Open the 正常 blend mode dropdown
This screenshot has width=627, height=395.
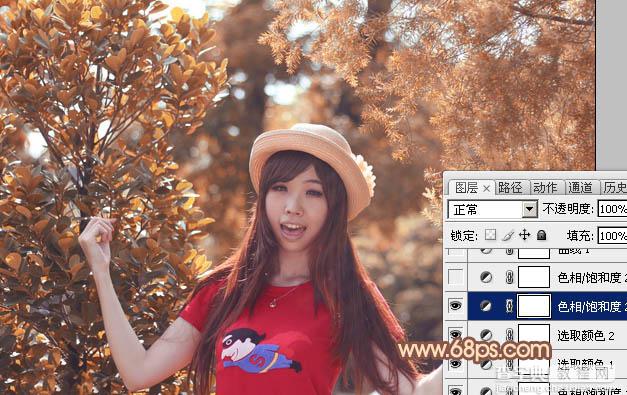pyautogui.click(x=493, y=209)
